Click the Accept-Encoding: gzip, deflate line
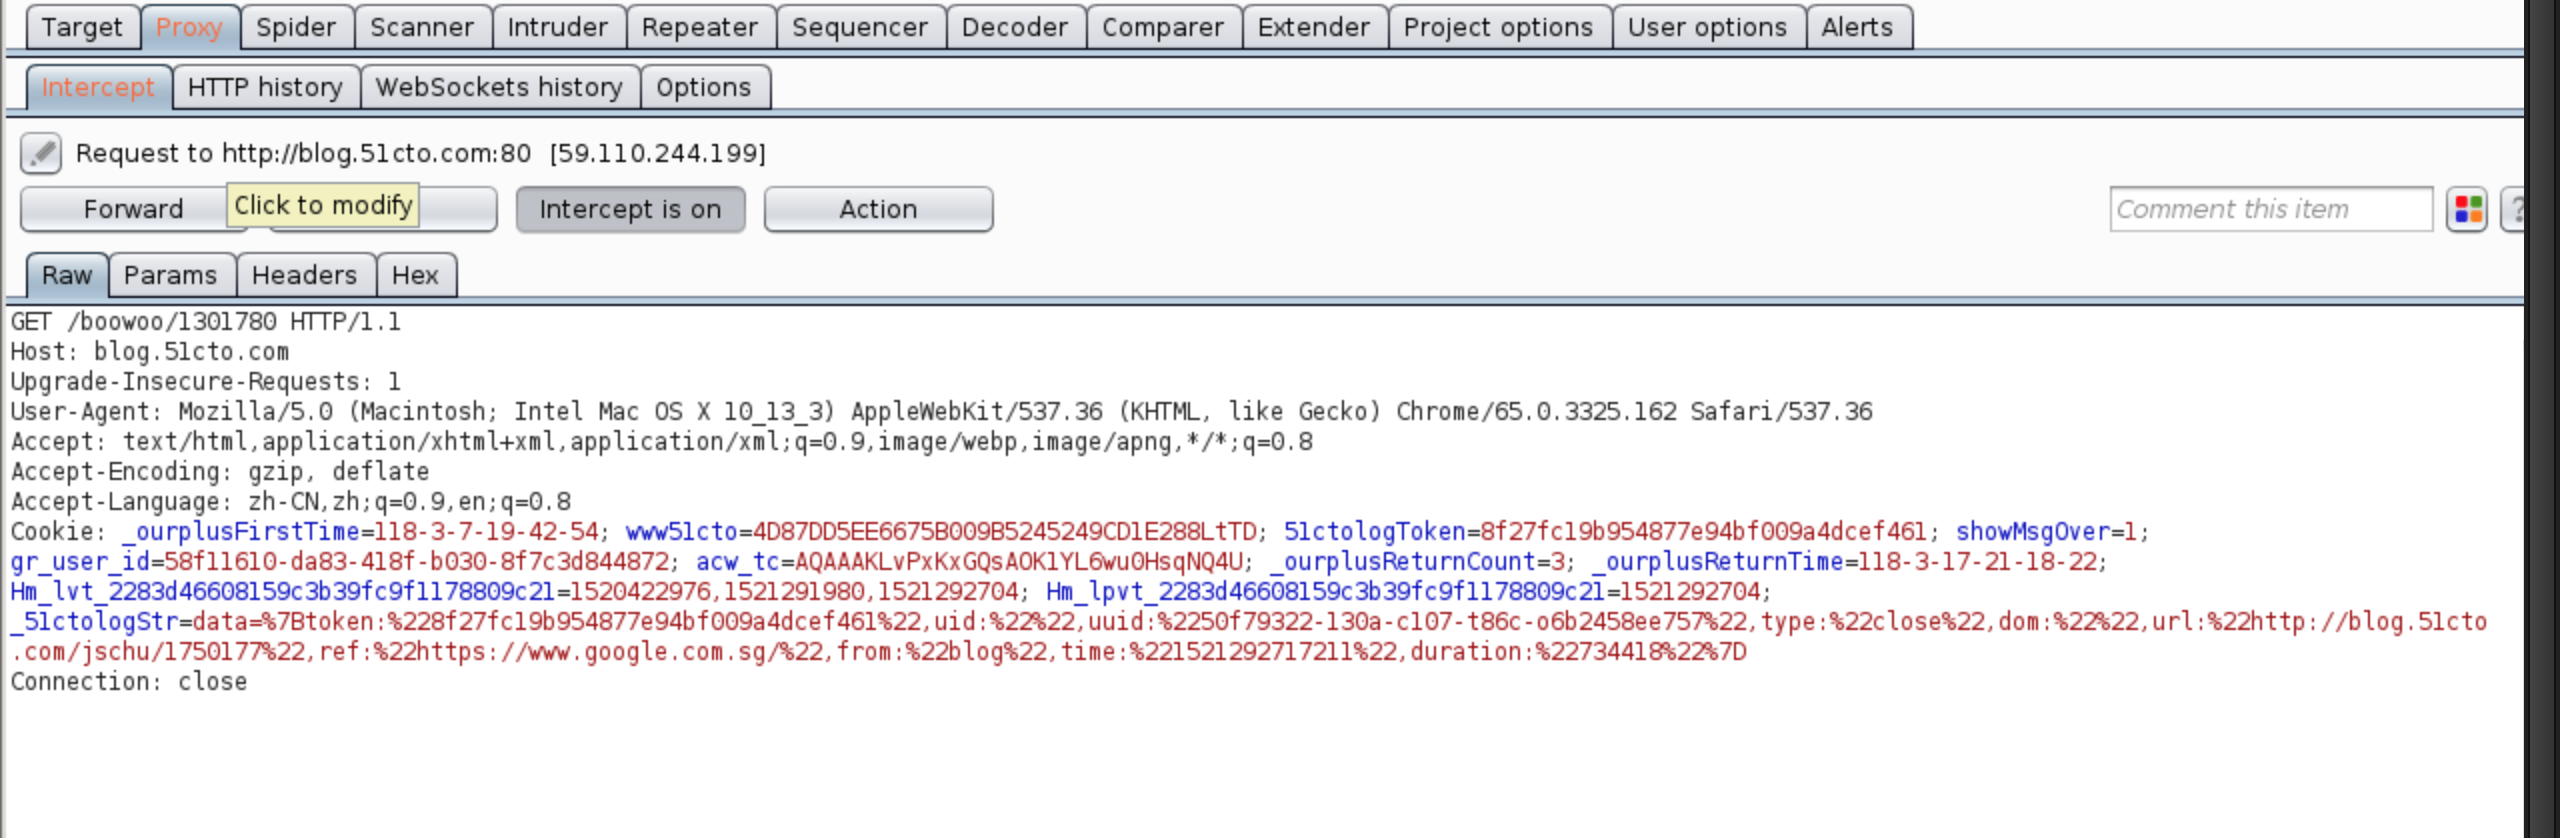2560x838 pixels. coord(220,472)
